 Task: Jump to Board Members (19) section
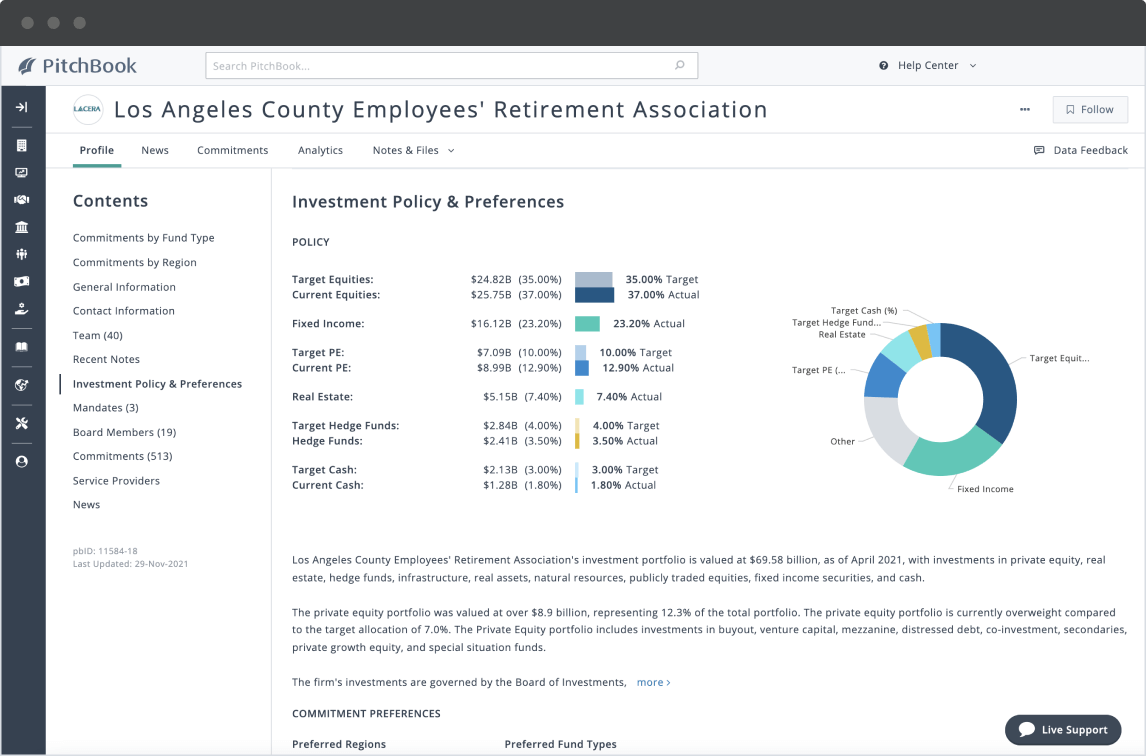coord(124,432)
